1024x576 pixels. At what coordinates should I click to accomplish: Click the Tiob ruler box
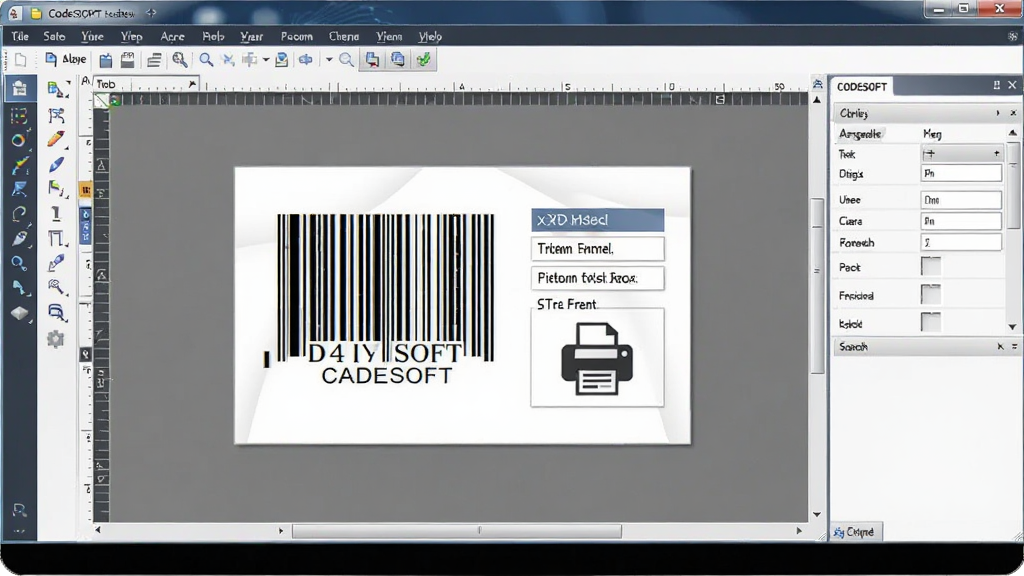tap(146, 84)
